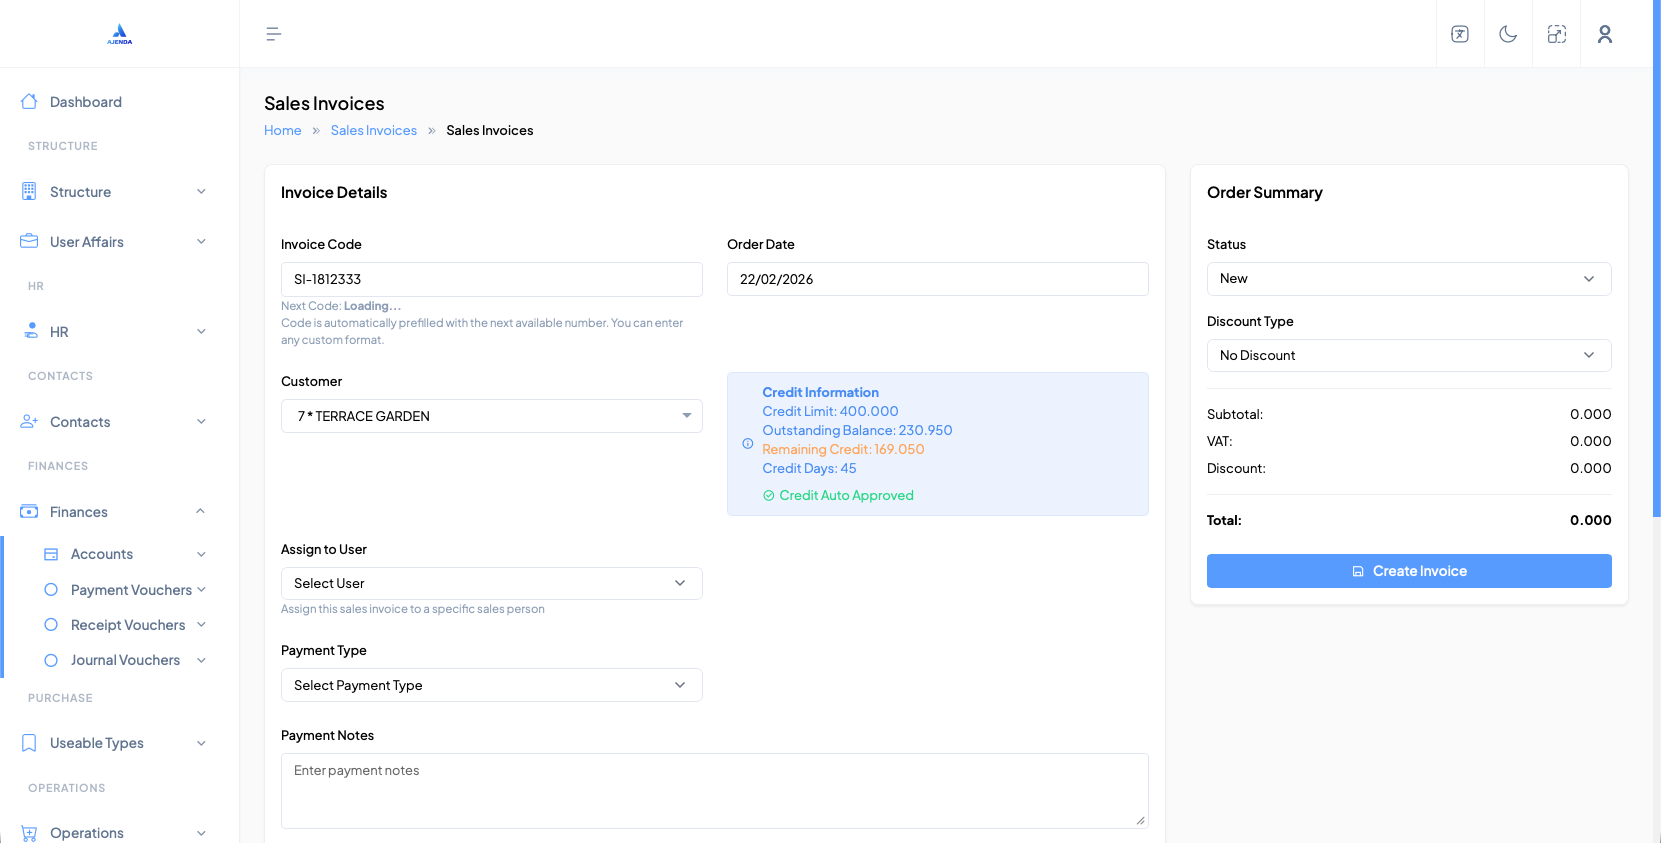Click the Ajenda logo in the sidebar
This screenshot has width=1661, height=843.
(120, 34)
